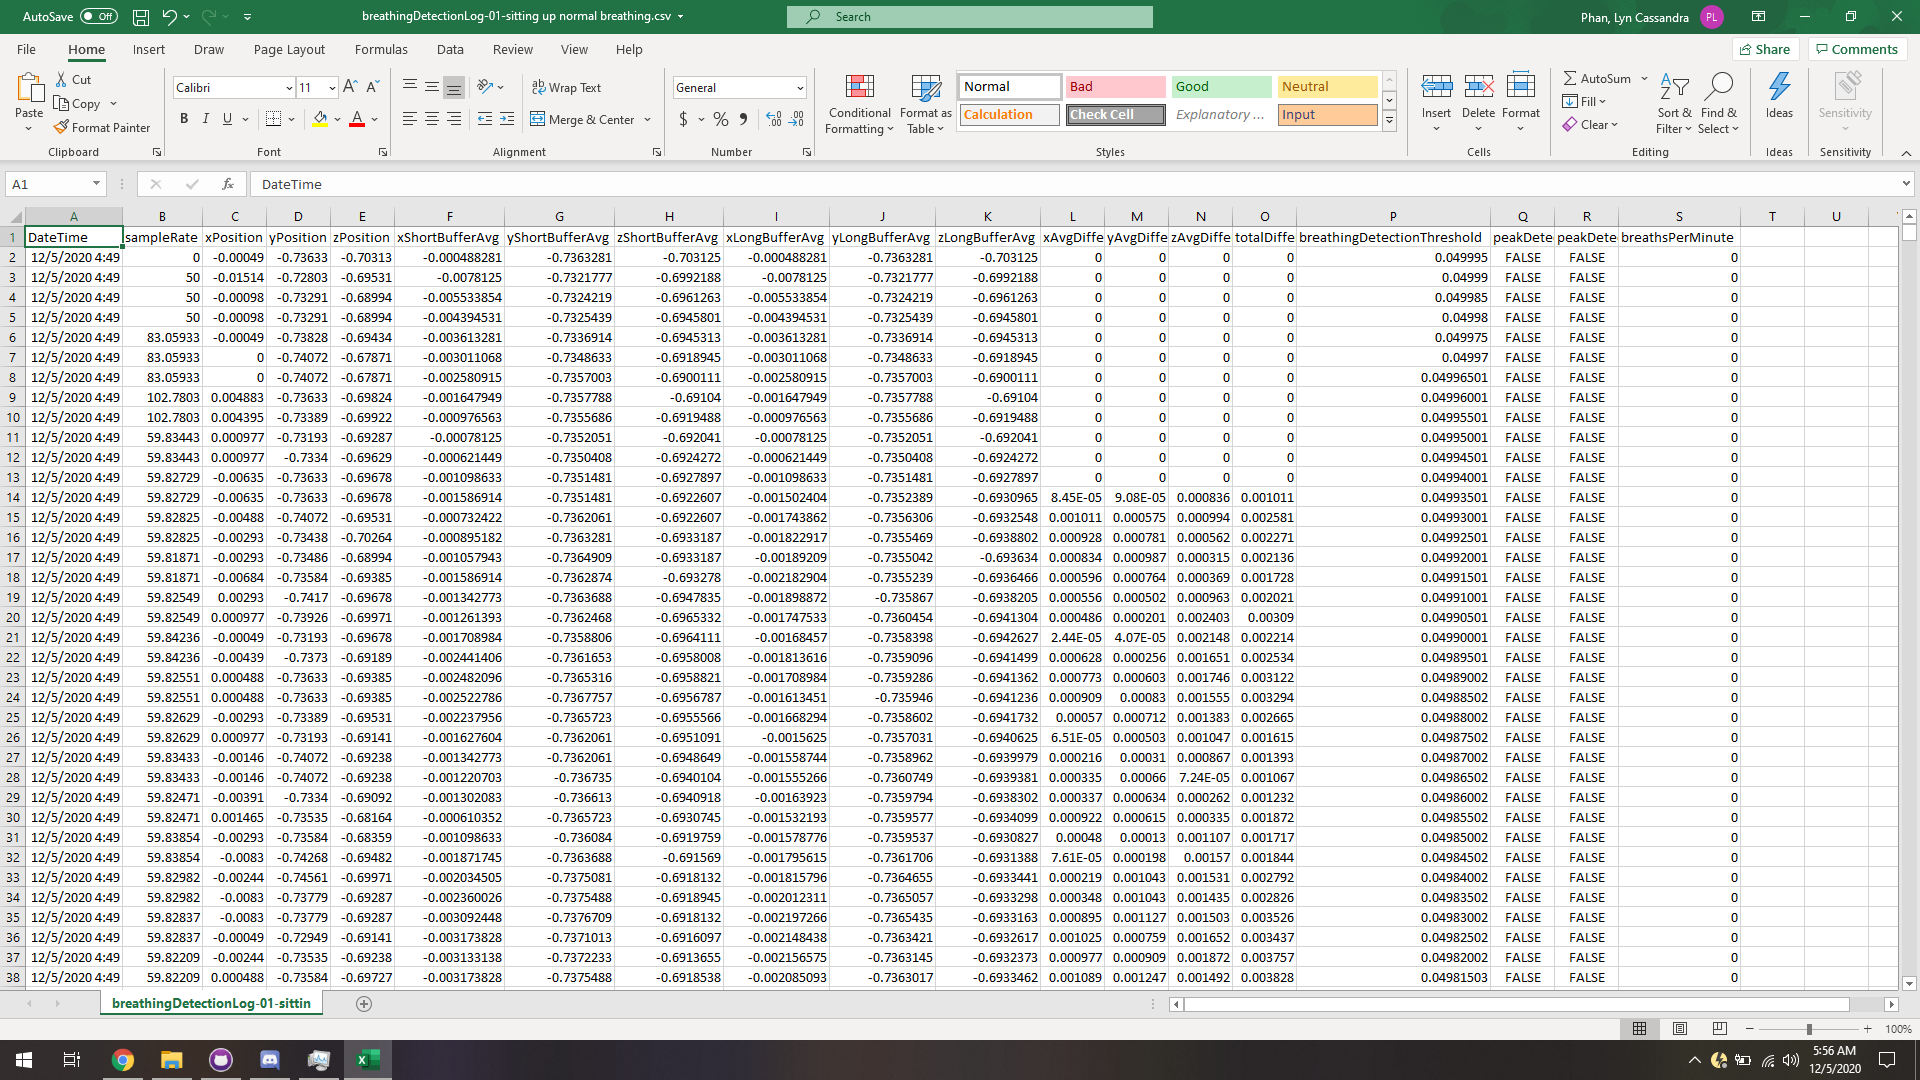Viewport: 1920px width, 1080px height.
Task: Click the Undo arrow icon
Action: click(x=169, y=17)
